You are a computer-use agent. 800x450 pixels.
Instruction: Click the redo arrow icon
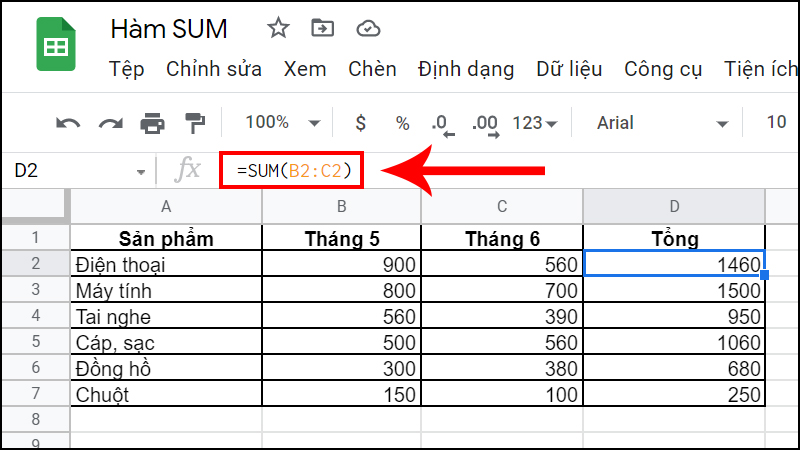[110, 123]
